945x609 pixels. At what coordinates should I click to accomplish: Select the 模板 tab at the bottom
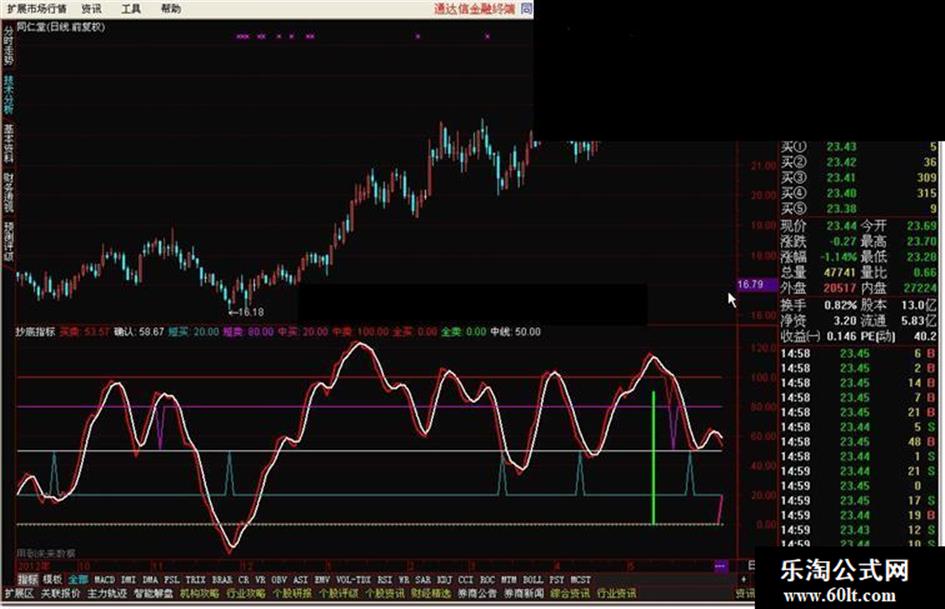(52, 579)
